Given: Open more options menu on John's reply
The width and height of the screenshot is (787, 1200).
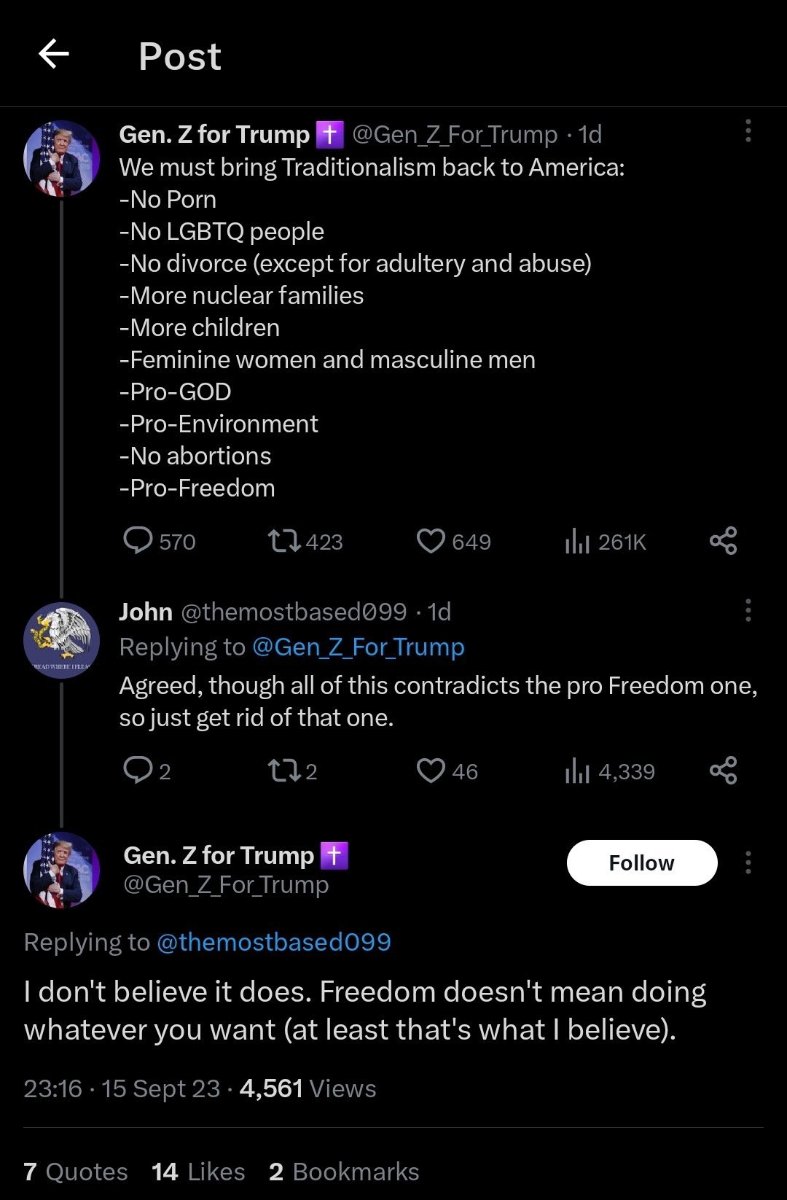Looking at the screenshot, I should (x=748, y=609).
